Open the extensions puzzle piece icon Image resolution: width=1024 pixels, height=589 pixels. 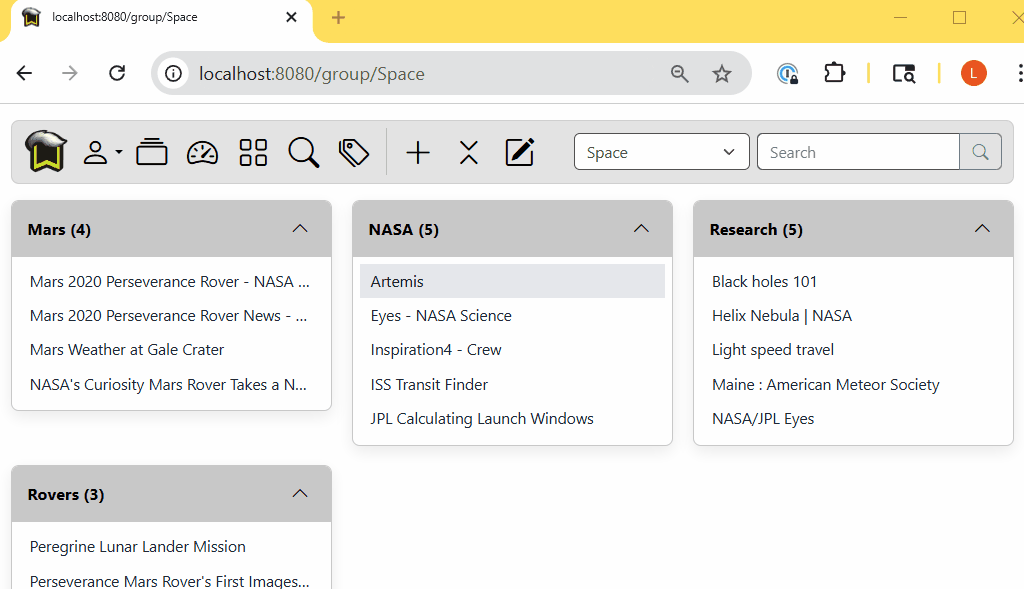pos(835,73)
